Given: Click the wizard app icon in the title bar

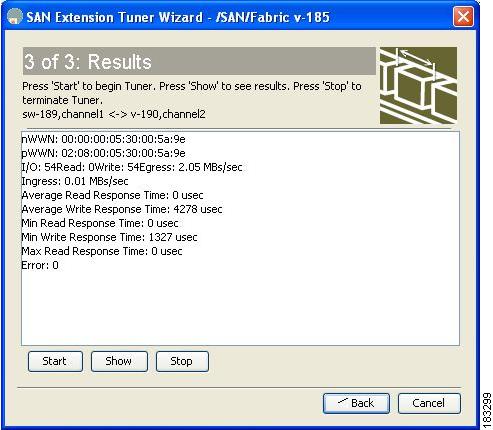Looking at the screenshot, I should (15, 17).
